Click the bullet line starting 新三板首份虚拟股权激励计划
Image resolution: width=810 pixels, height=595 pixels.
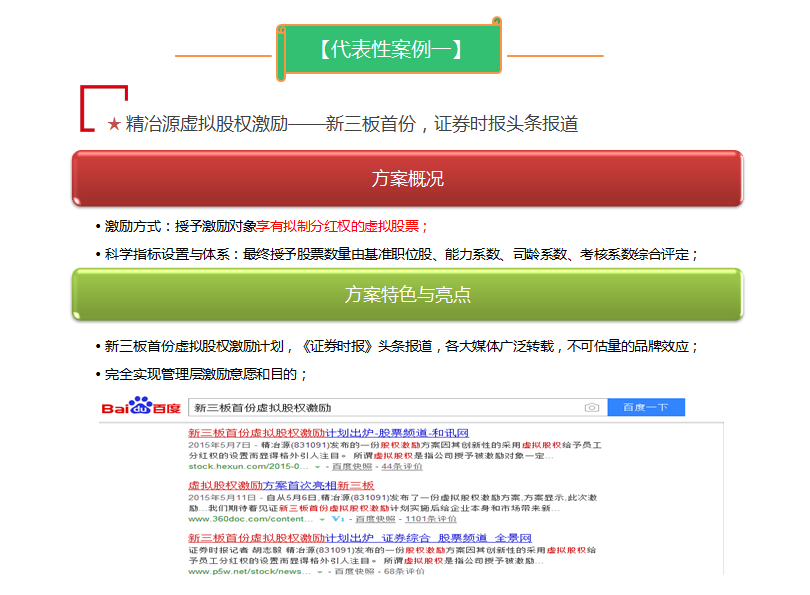tap(397, 346)
